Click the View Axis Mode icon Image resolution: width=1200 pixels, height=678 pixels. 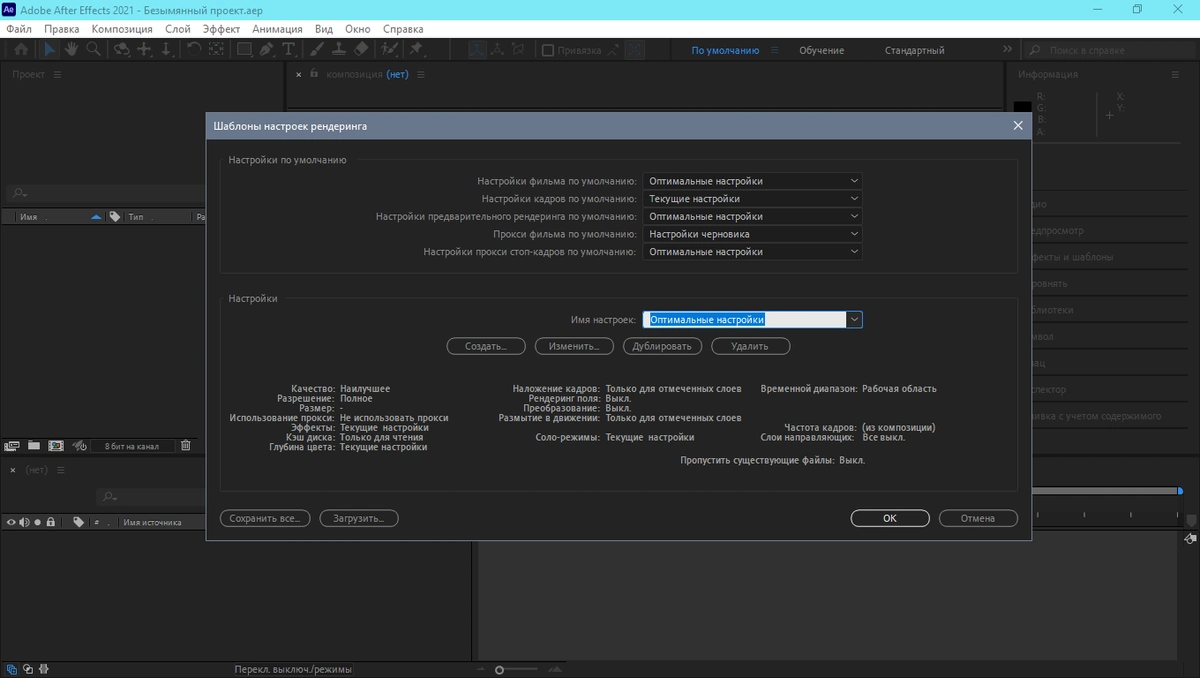pos(518,49)
